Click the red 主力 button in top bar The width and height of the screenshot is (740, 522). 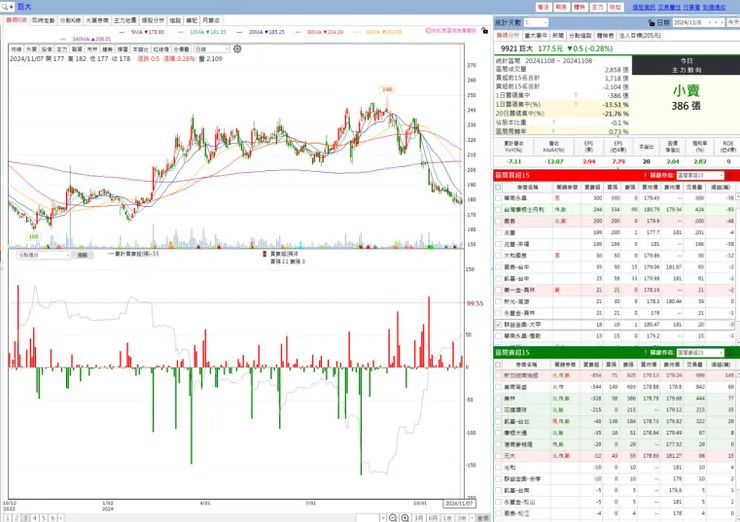(x=597, y=7)
